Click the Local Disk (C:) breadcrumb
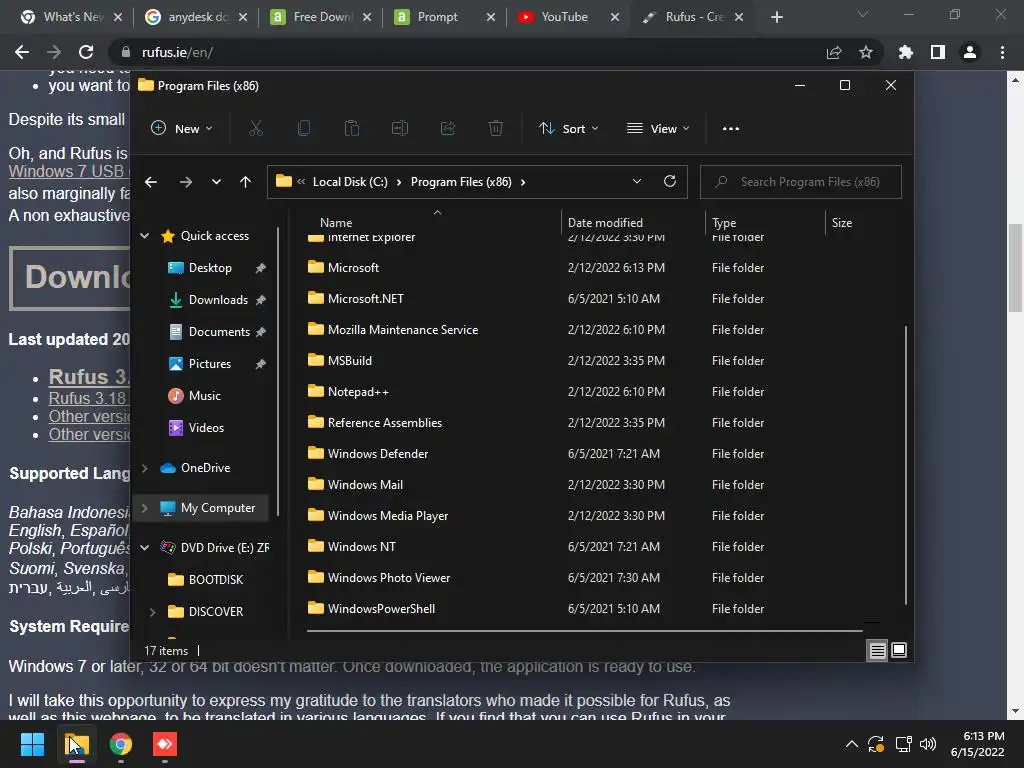The width and height of the screenshot is (1024, 768). (350, 182)
